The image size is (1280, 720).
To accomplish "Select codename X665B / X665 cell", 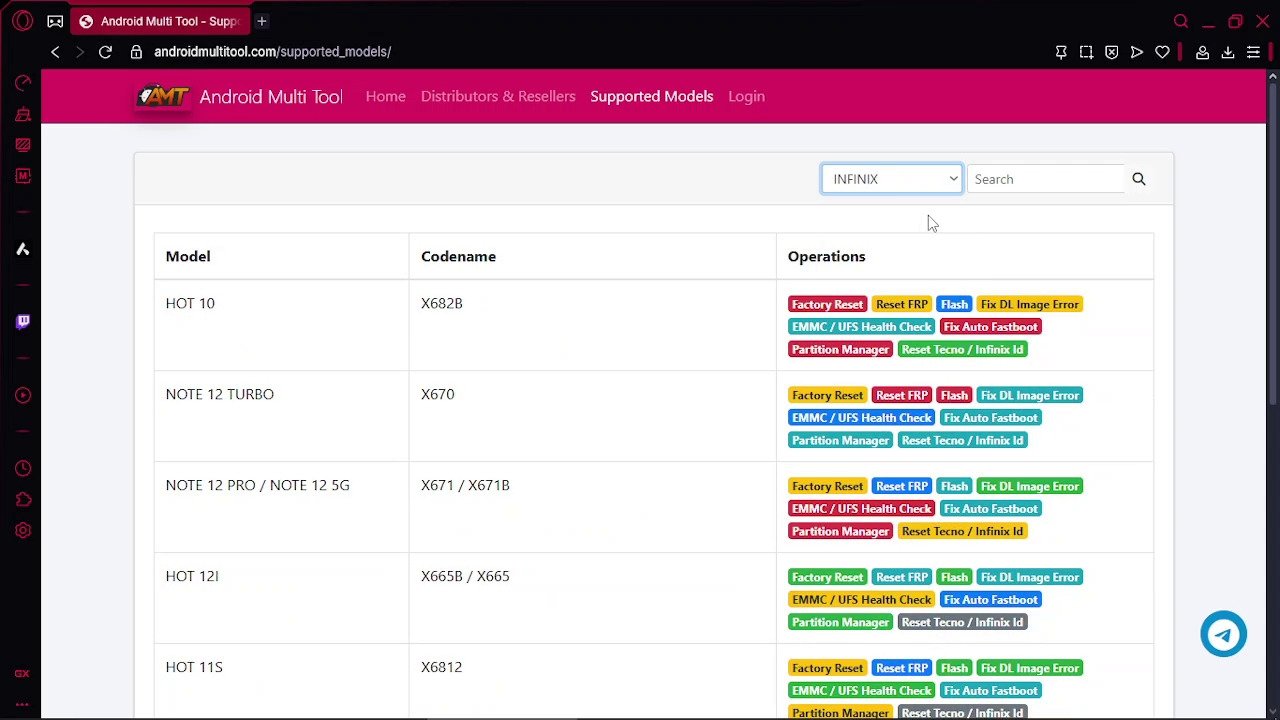I will pyautogui.click(x=592, y=598).
